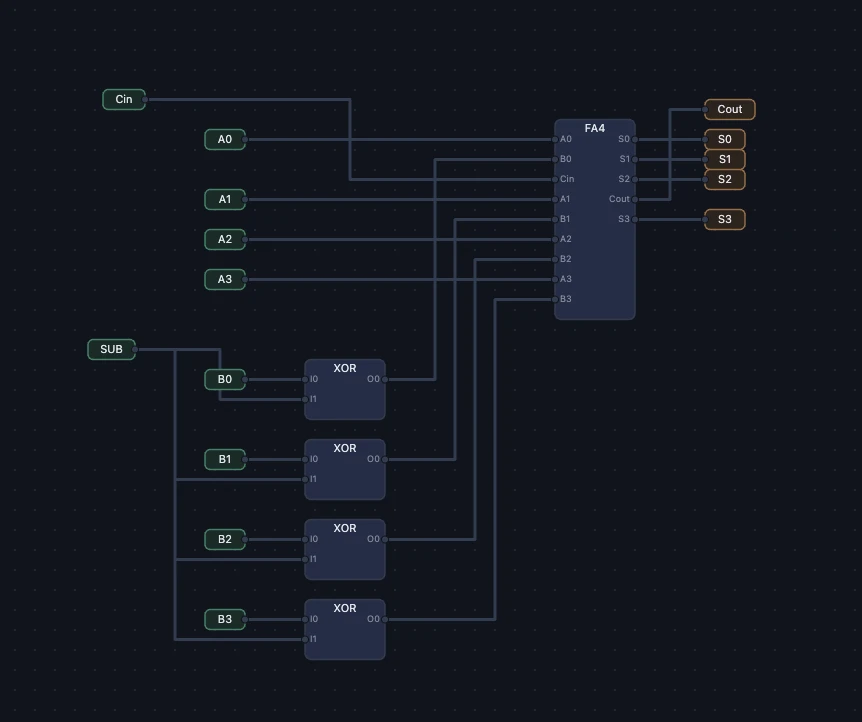Click the FA4 S1 output pin
This screenshot has height=722, width=862.
(635, 159)
